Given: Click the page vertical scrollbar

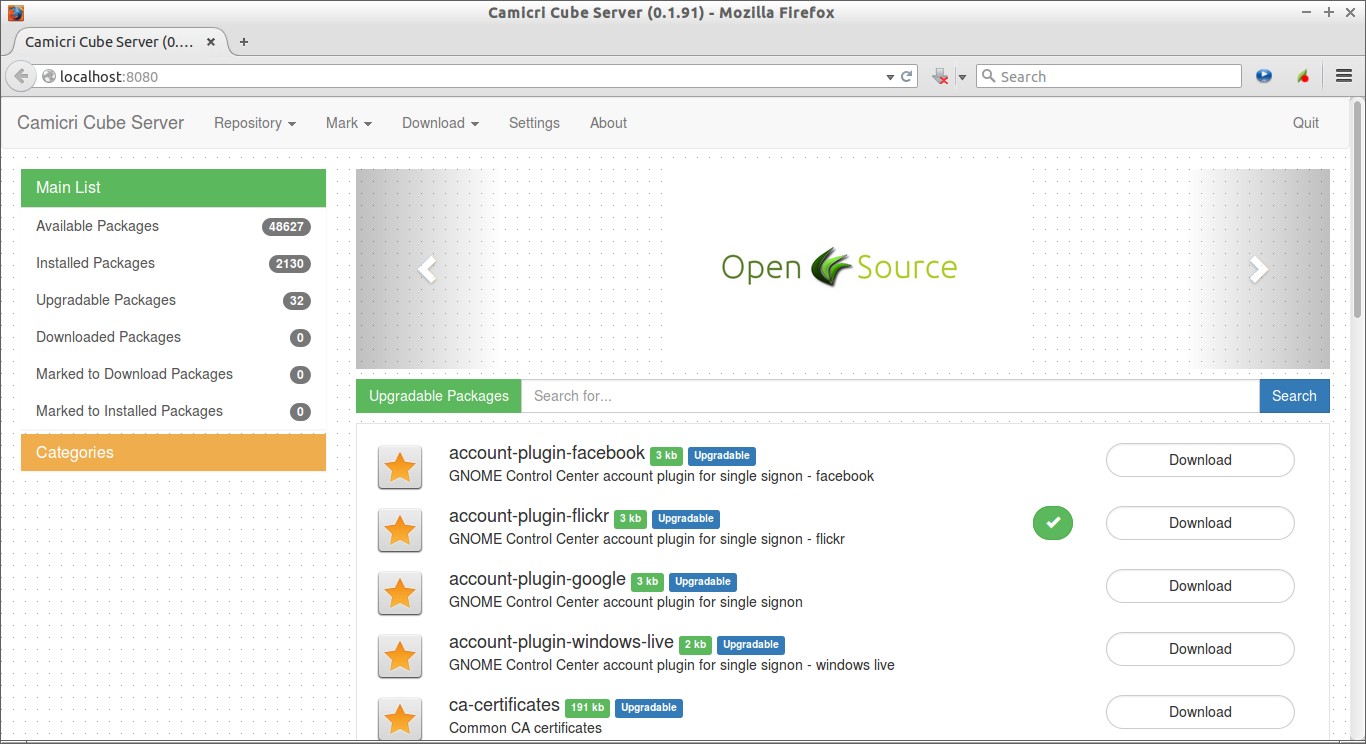Looking at the screenshot, I should point(1357,210).
